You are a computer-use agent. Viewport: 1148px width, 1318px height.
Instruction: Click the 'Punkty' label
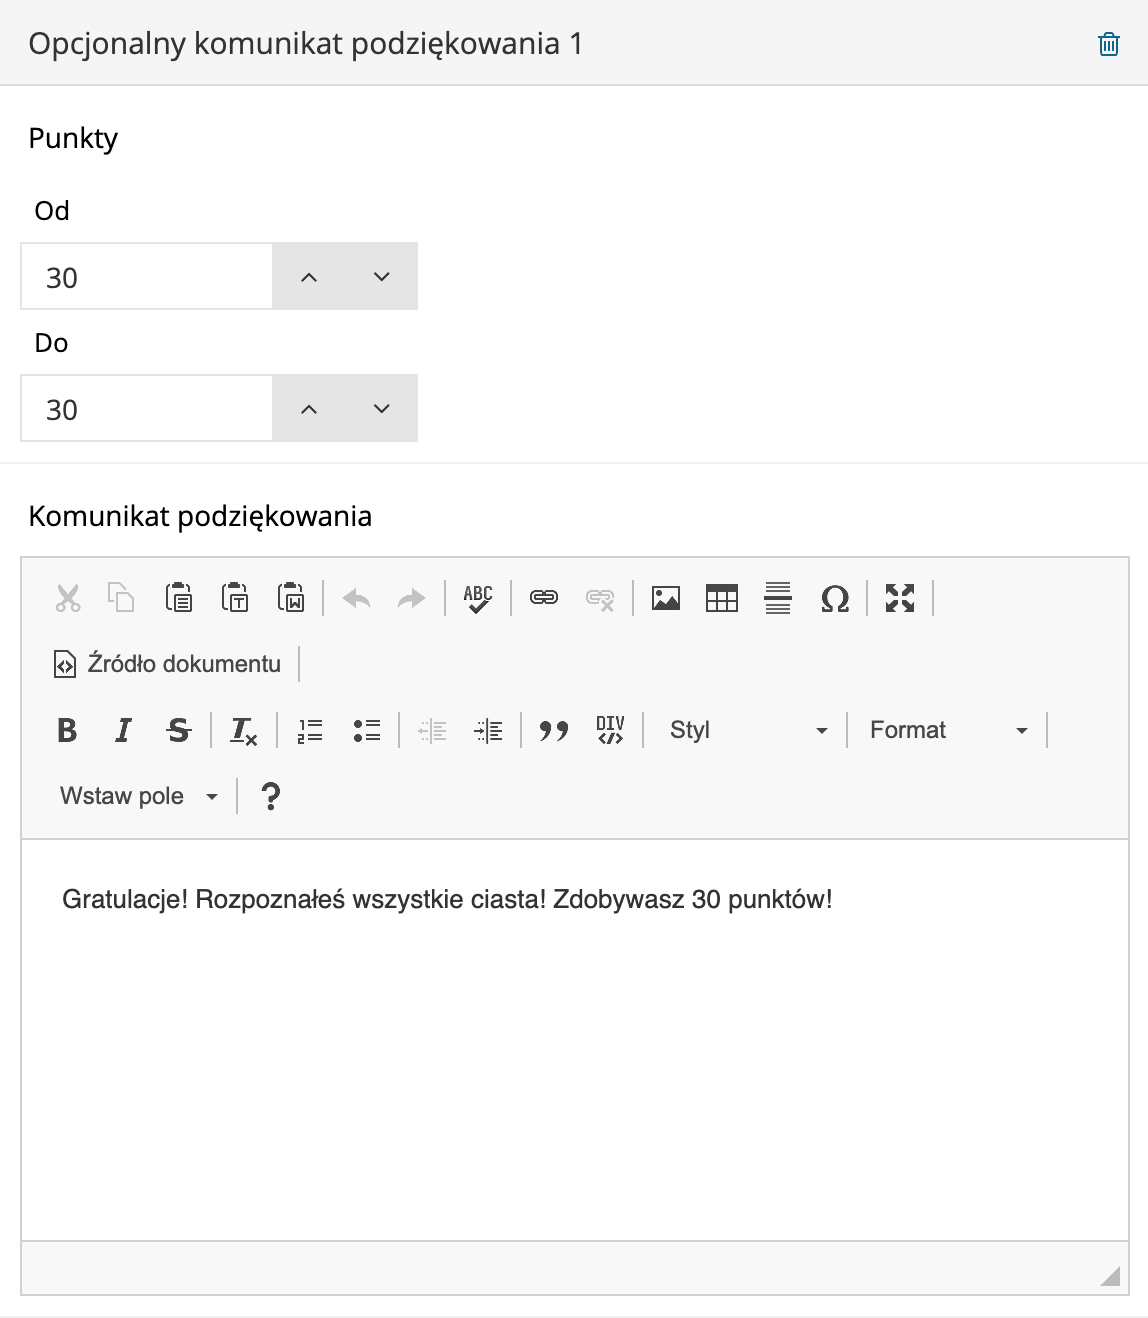[x=73, y=138]
